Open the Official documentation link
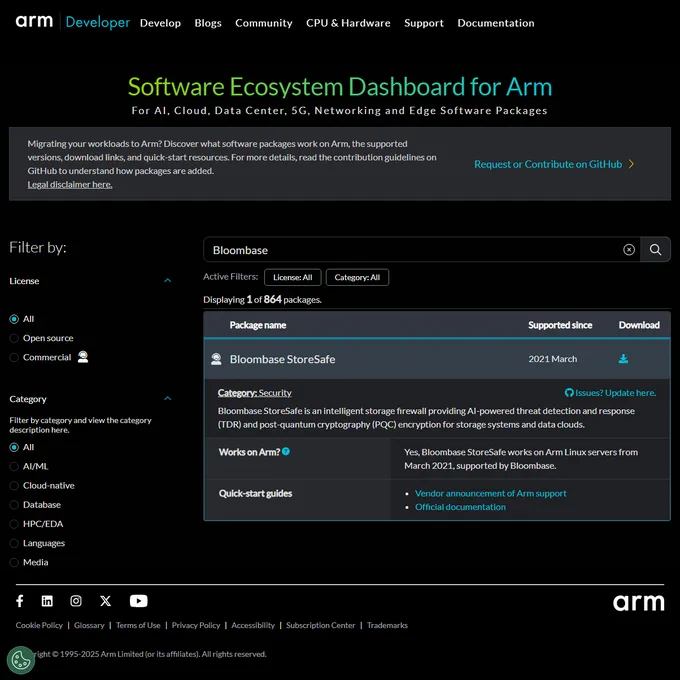Image resolution: width=680 pixels, height=680 pixels. pos(460,507)
